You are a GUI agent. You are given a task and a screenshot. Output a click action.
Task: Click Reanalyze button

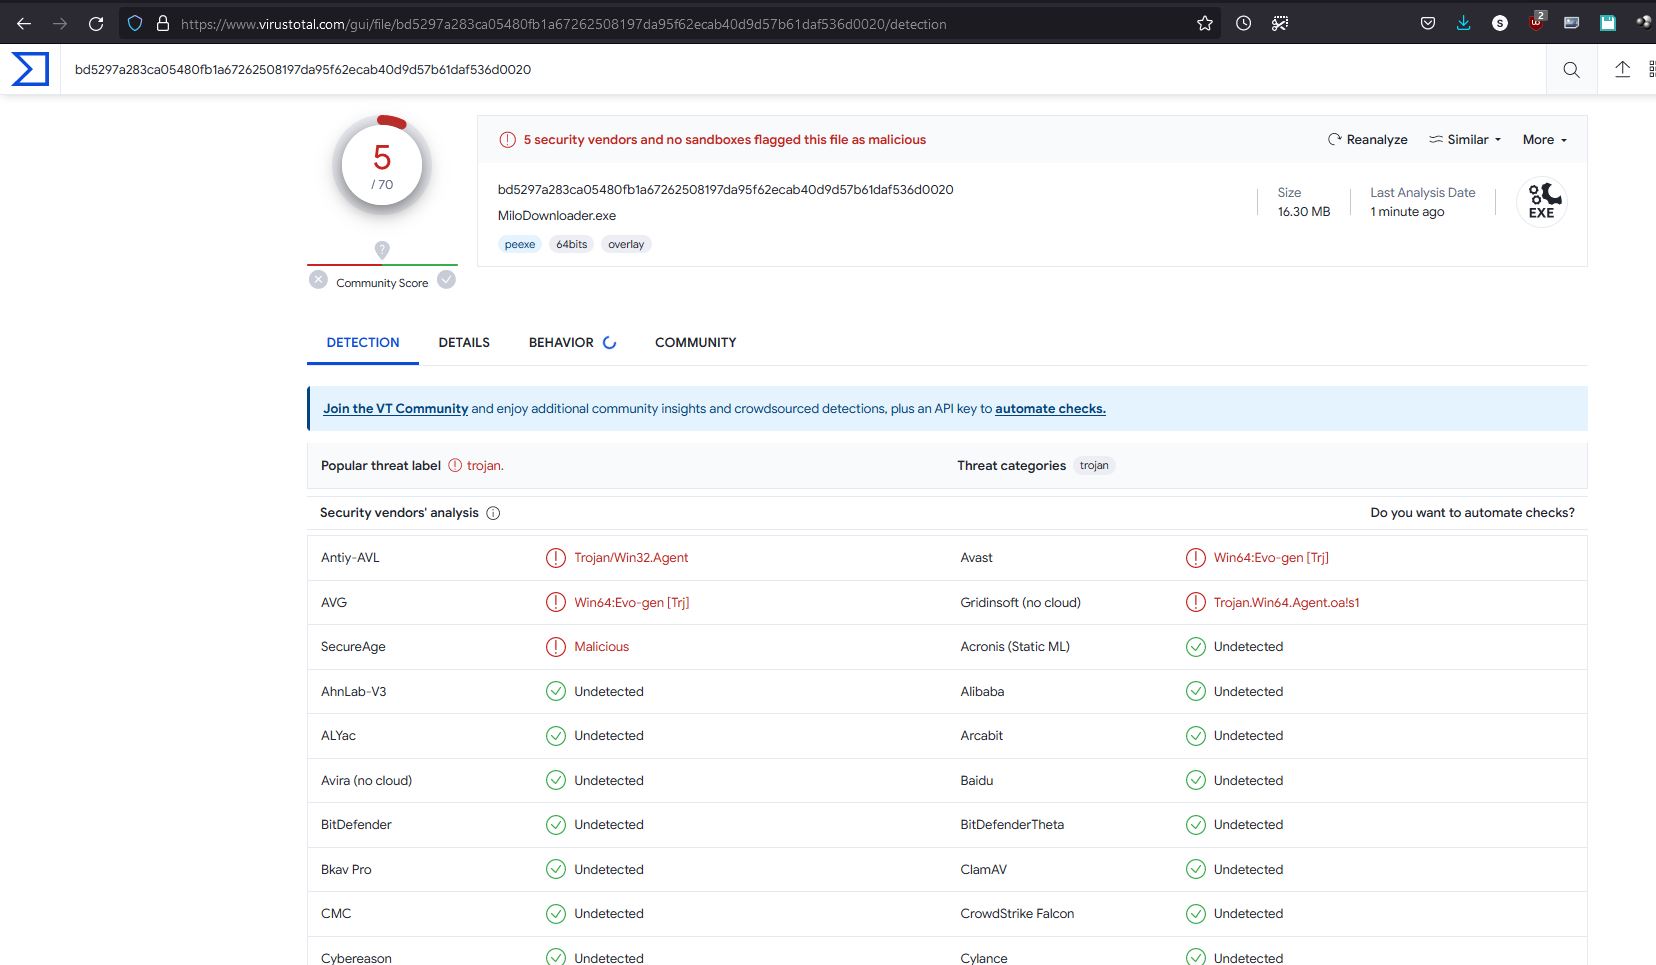(x=1367, y=140)
